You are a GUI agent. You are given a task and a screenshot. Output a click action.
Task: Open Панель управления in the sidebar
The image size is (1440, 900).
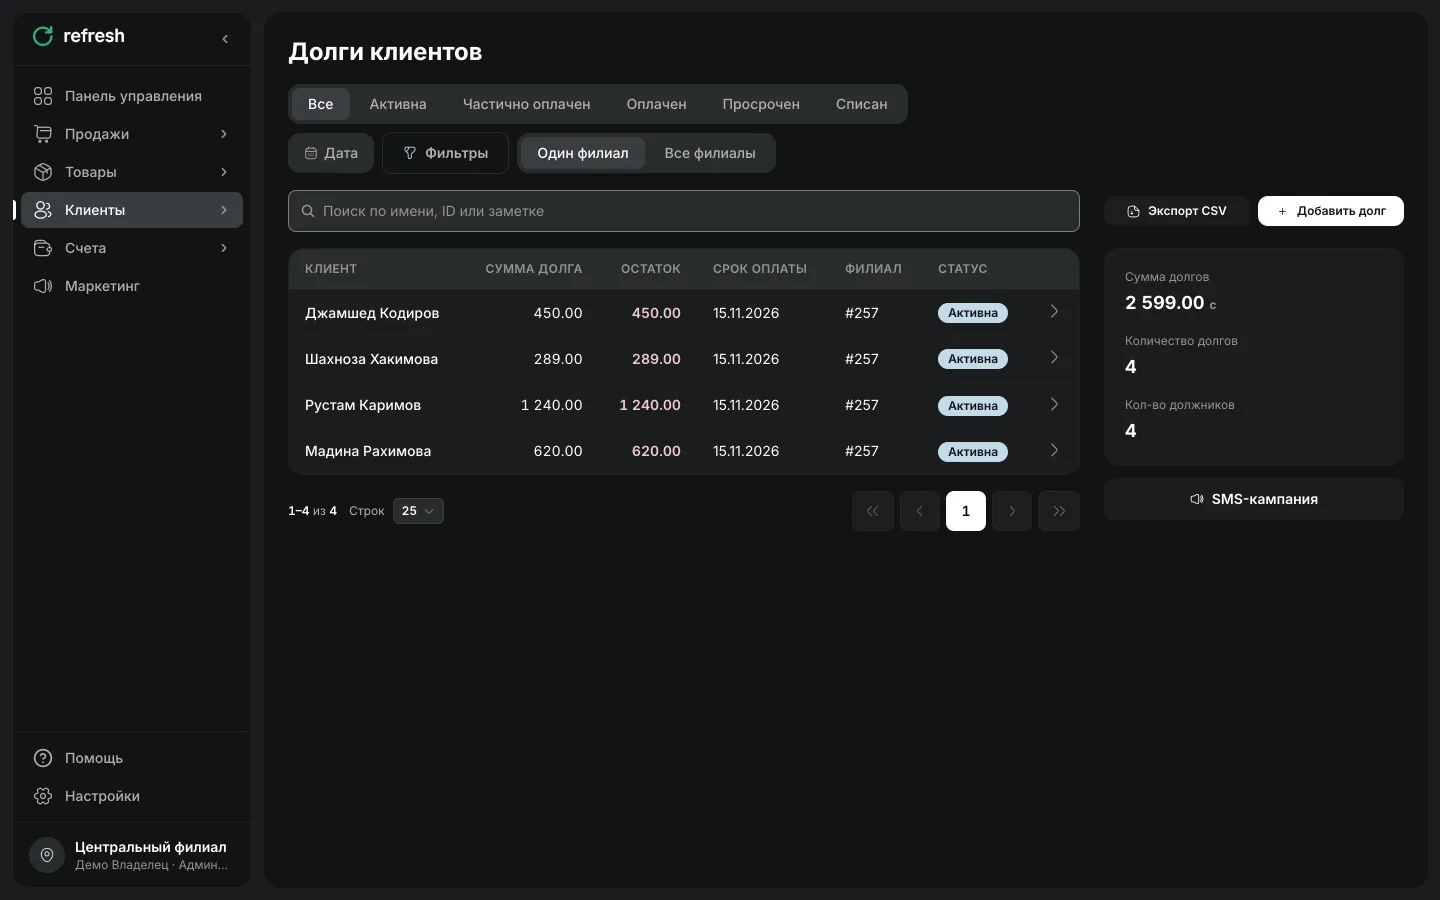coord(132,96)
